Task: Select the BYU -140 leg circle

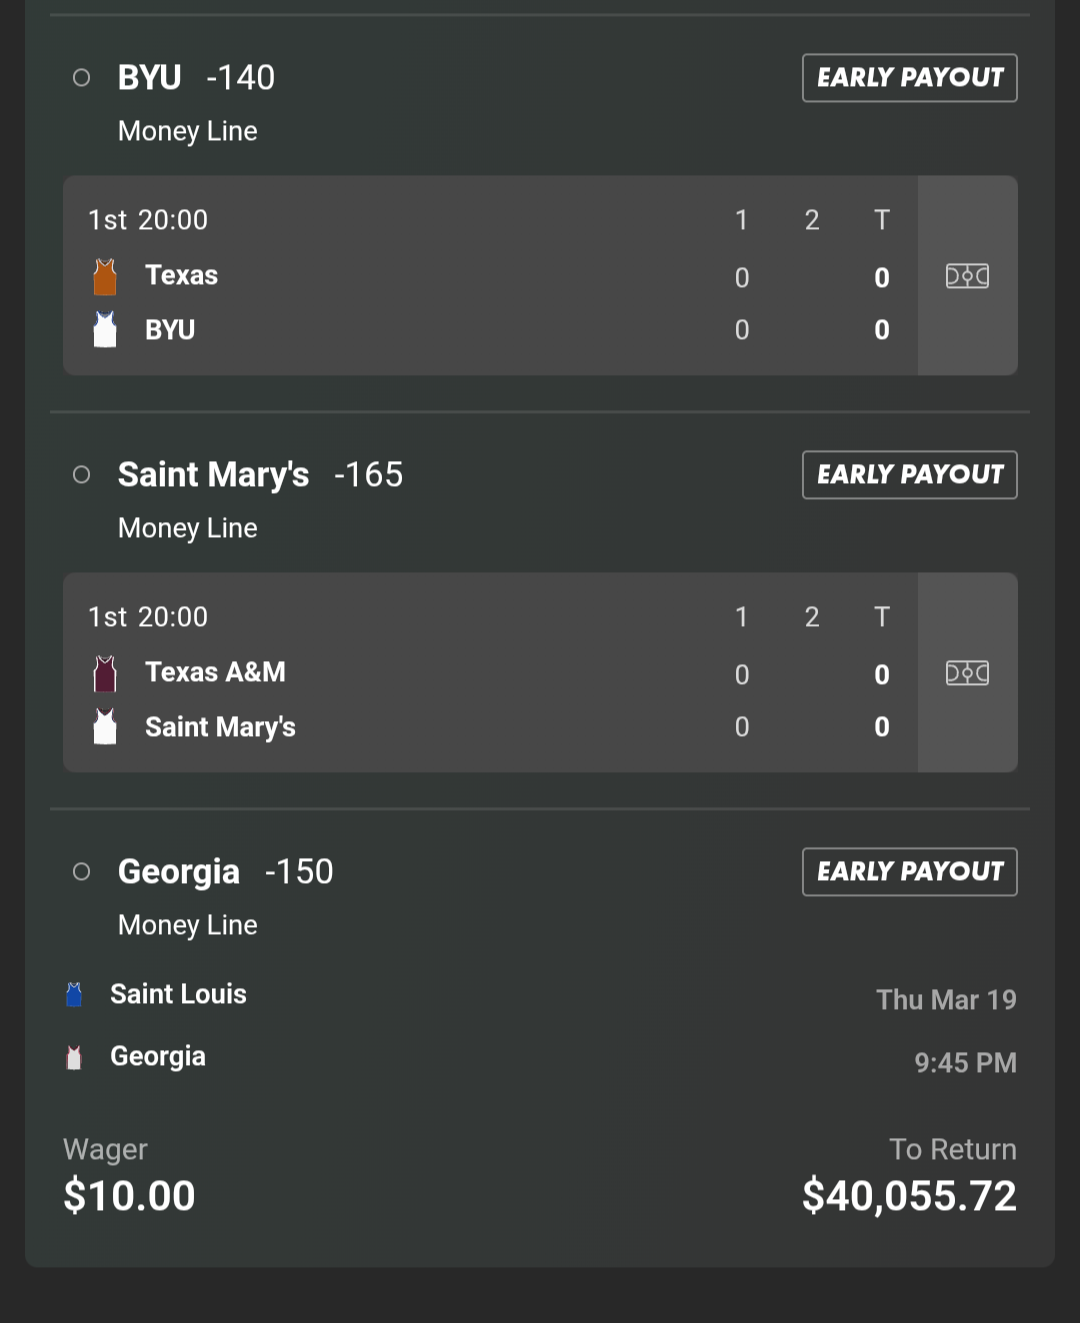Action: 82,78
